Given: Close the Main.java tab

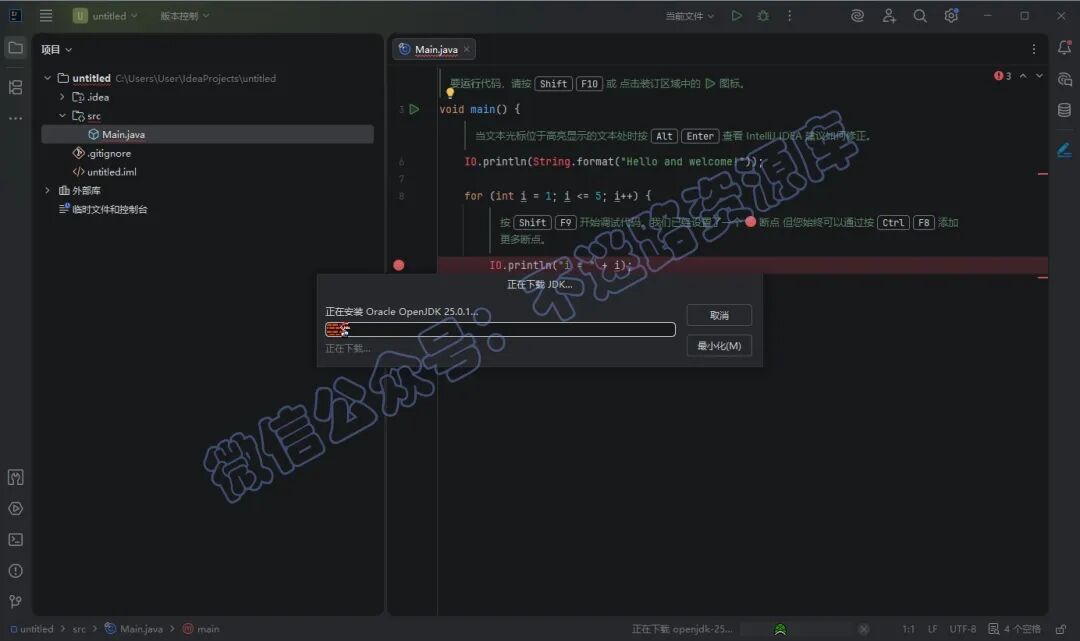Looking at the screenshot, I should [466, 49].
